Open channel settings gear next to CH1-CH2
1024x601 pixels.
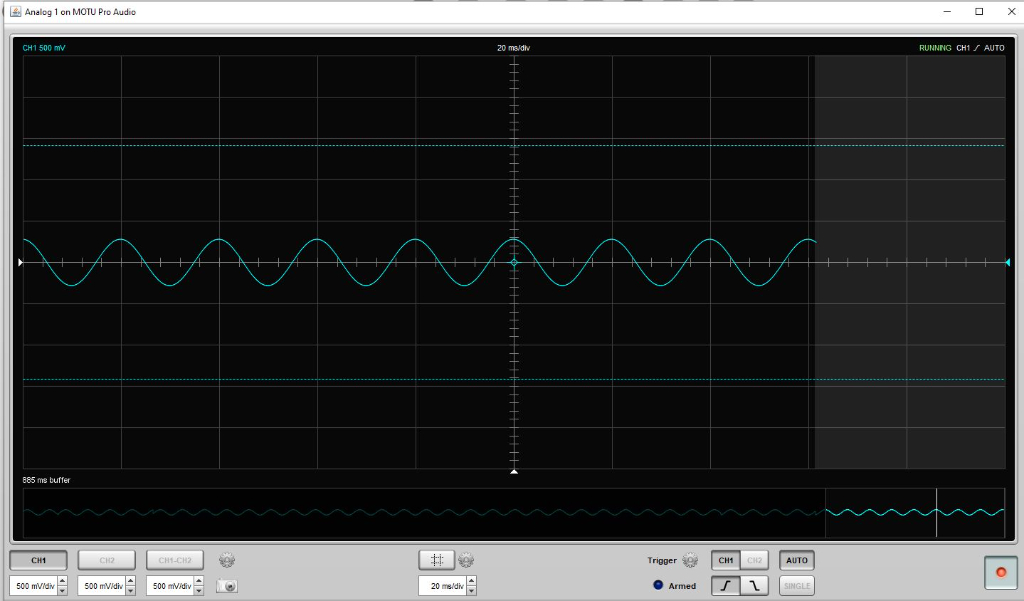(227, 560)
